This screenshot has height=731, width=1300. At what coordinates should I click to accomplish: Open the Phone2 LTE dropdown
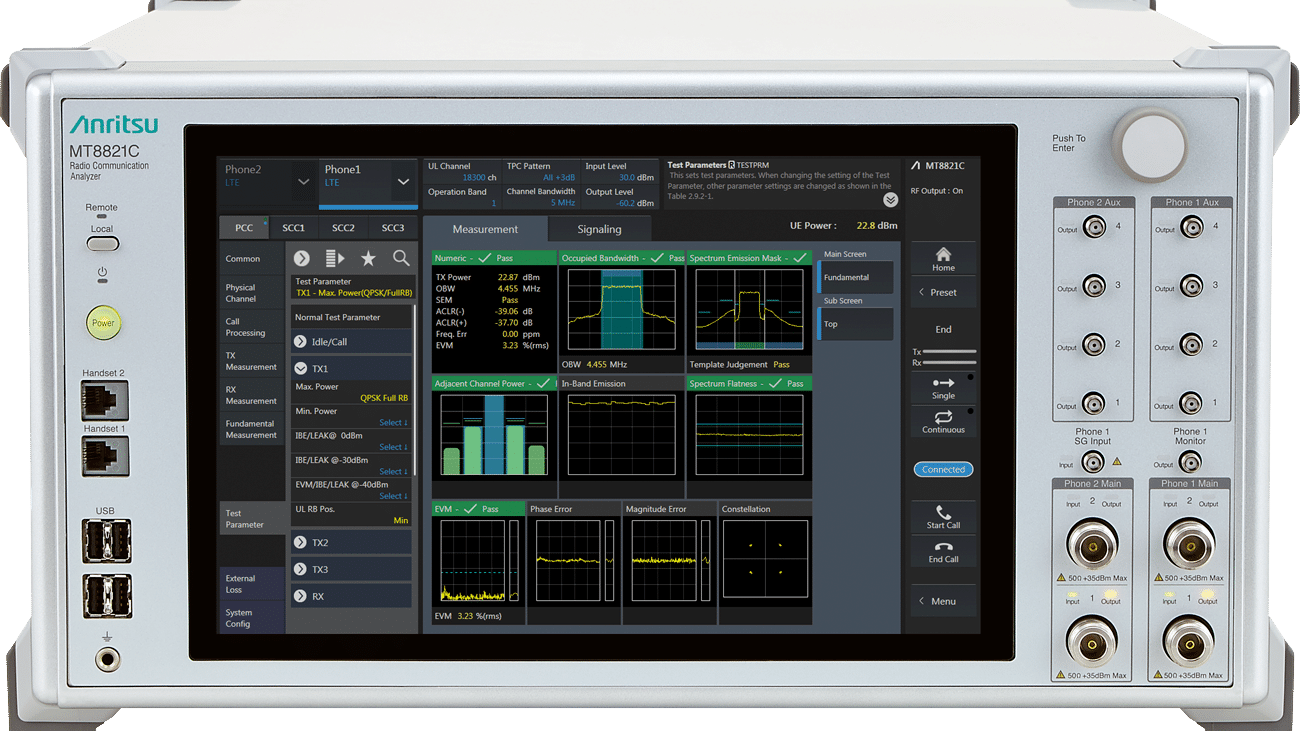[268, 181]
